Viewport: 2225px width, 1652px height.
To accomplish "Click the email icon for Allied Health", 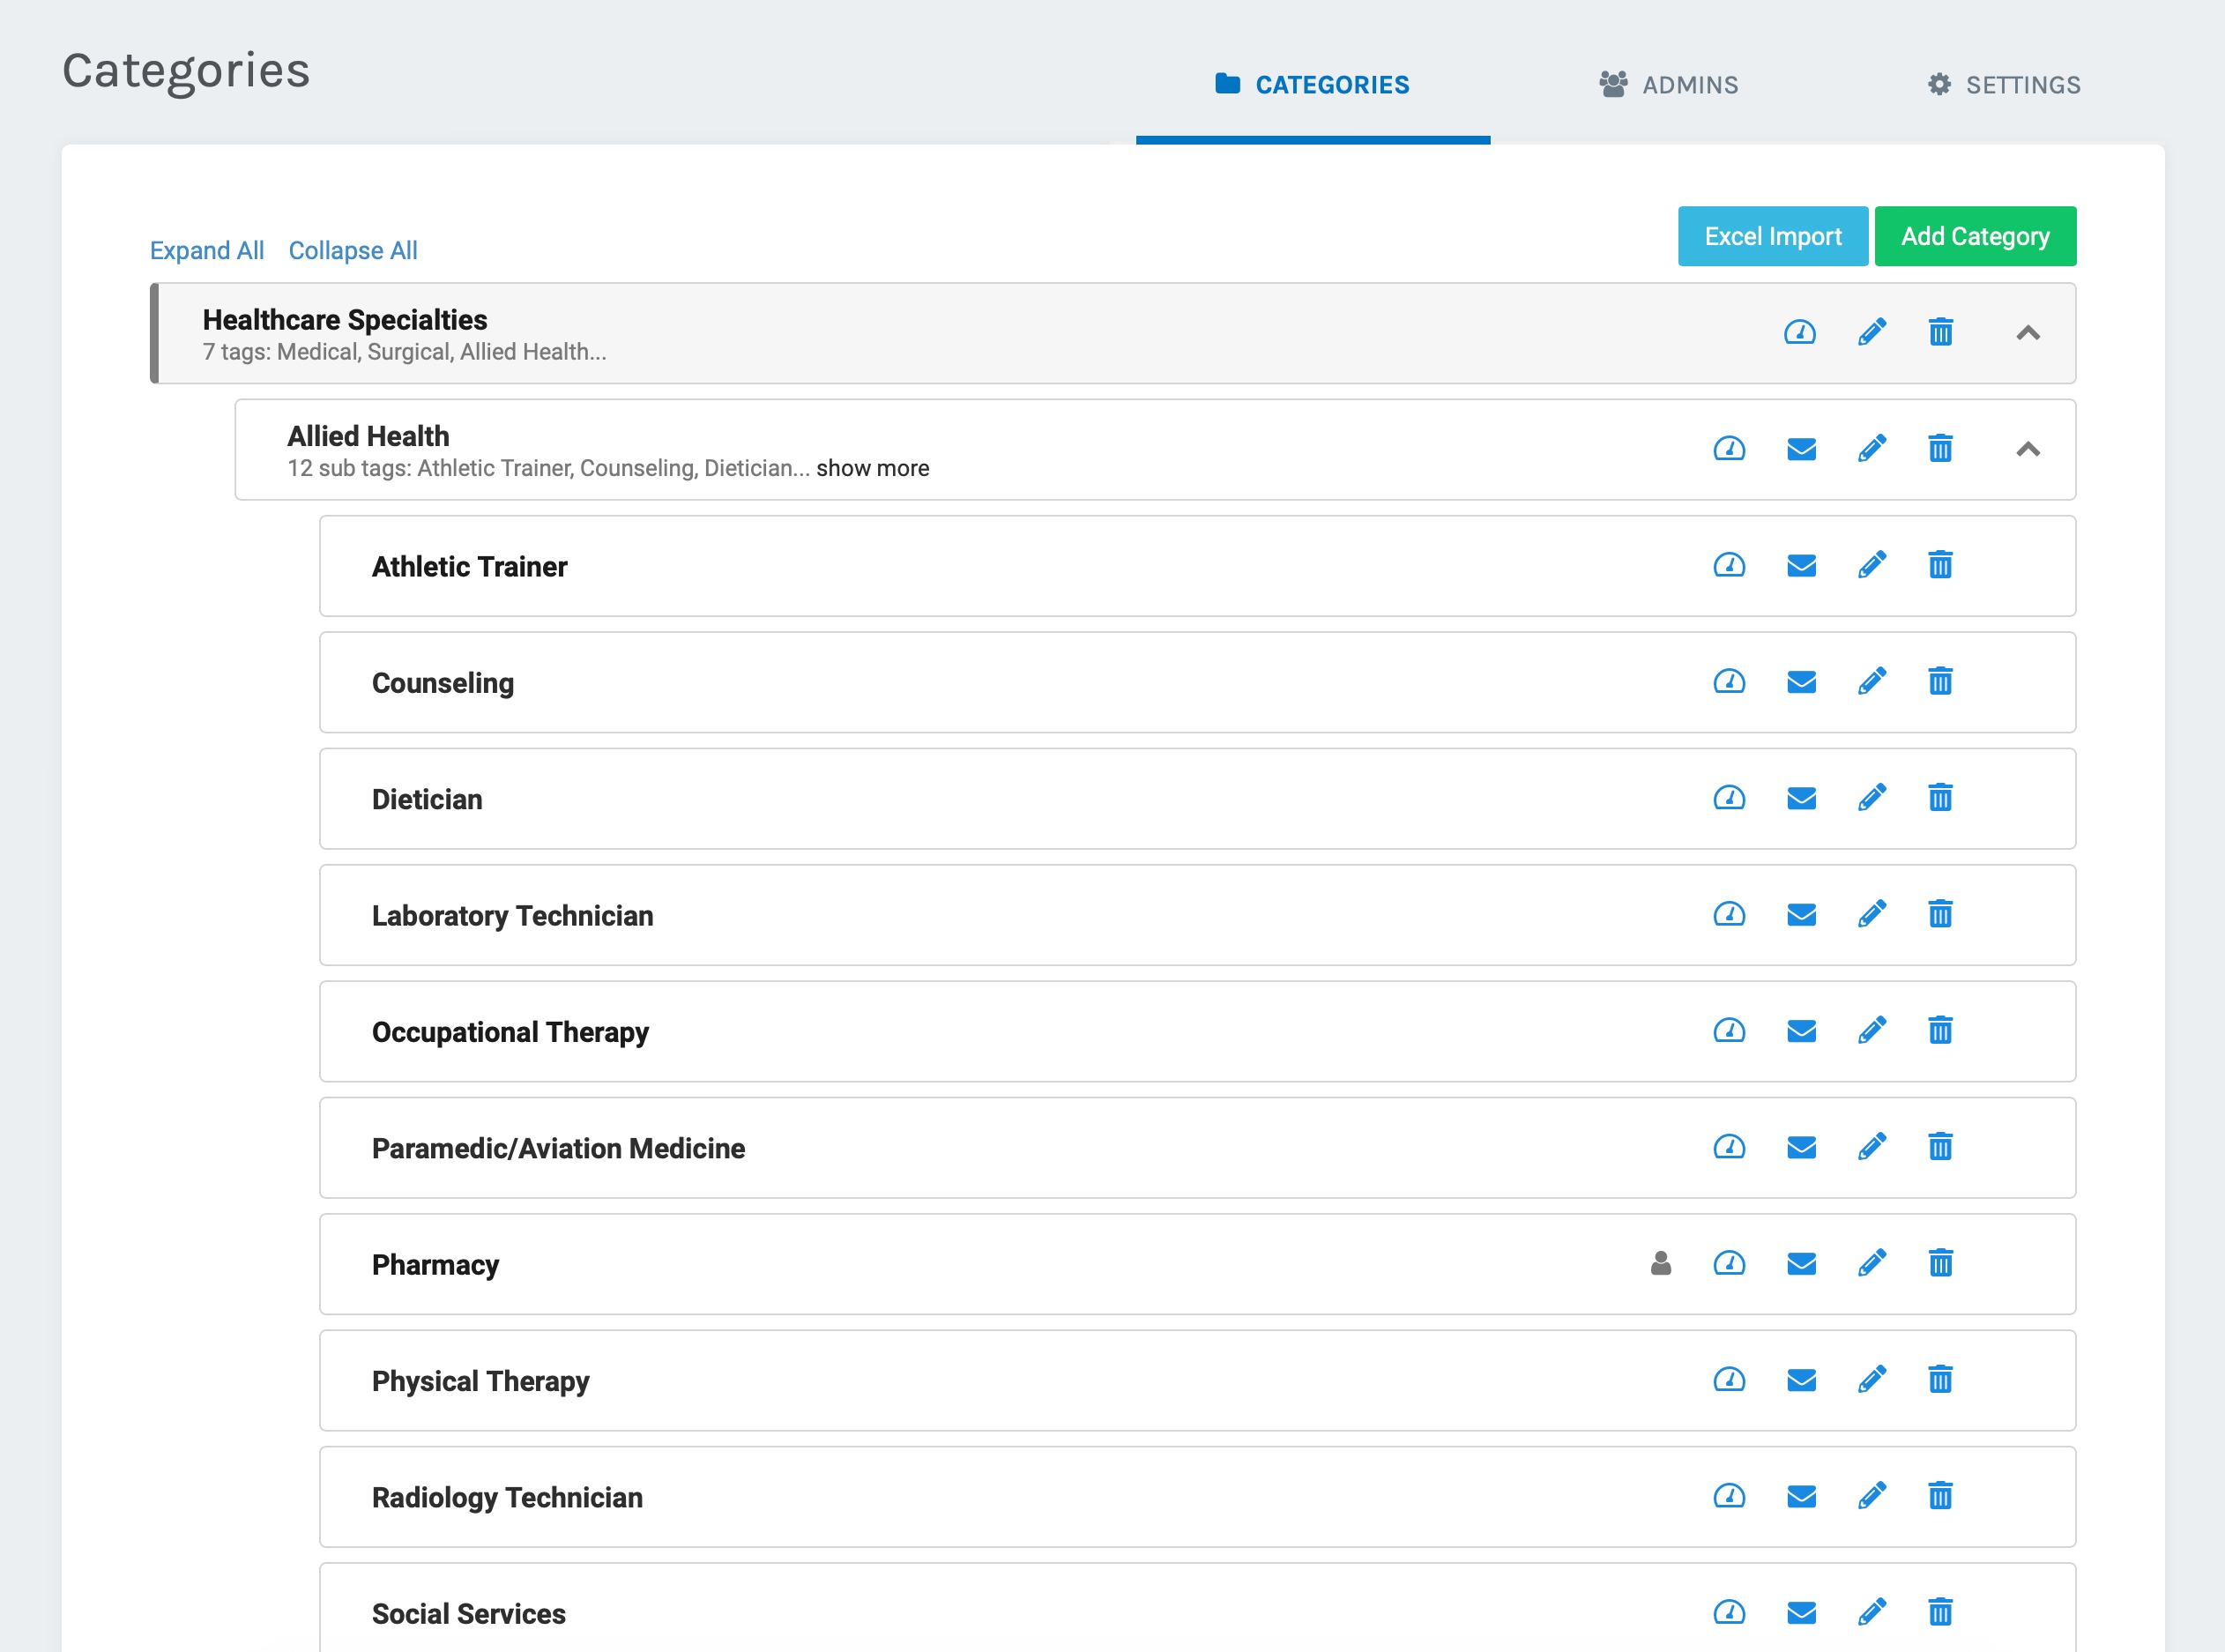I will [x=1801, y=449].
